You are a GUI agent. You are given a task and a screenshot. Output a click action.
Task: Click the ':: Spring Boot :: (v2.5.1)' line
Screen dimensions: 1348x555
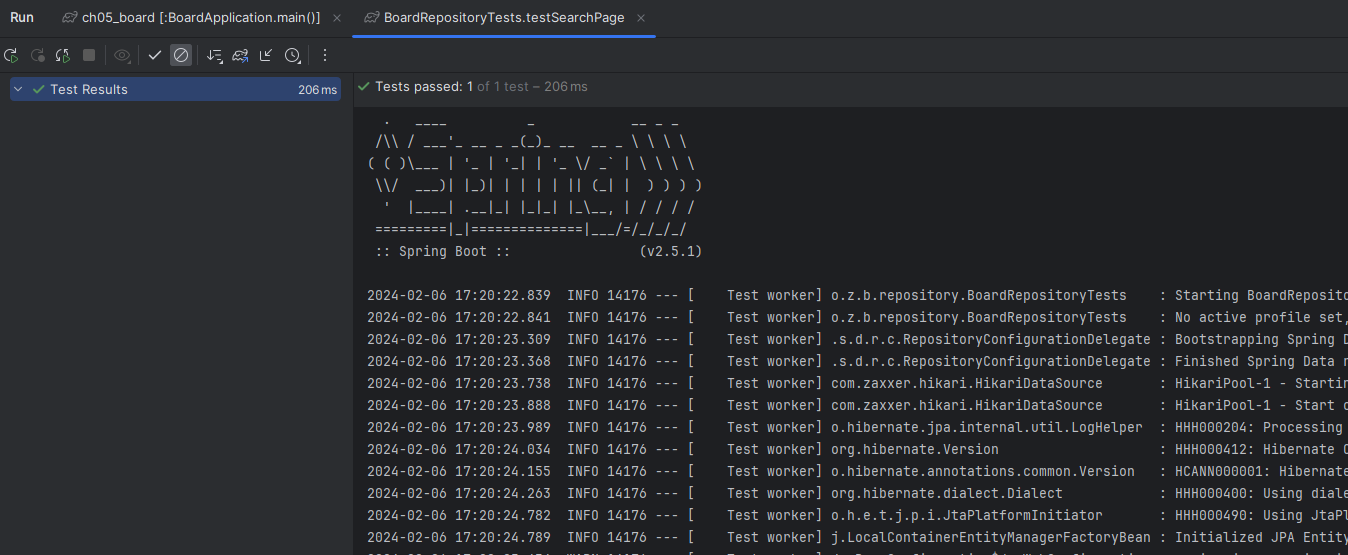point(539,251)
